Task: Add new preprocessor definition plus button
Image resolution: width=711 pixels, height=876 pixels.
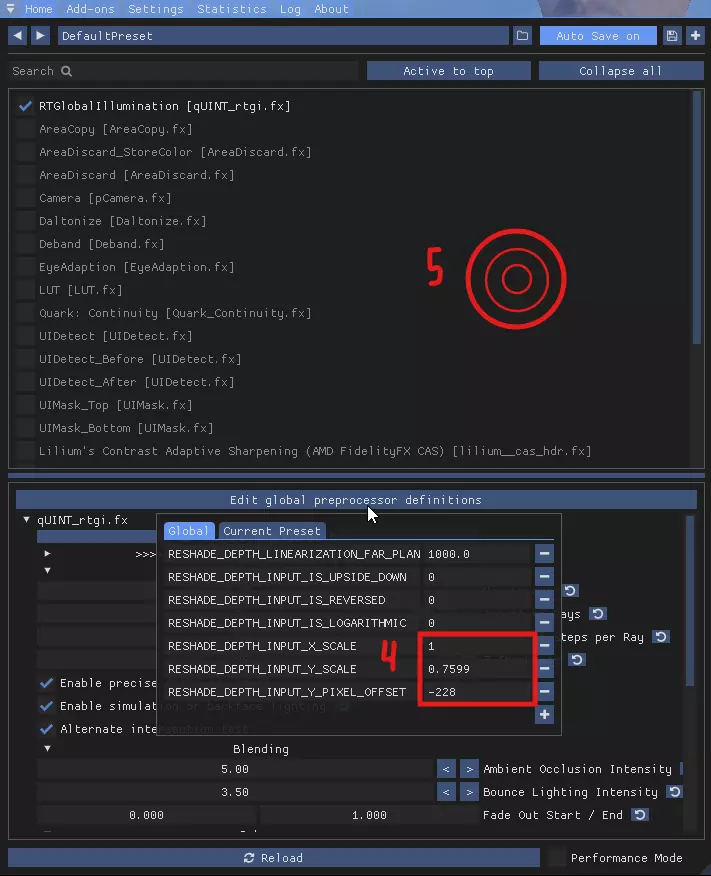Action: tap(544, 715)
